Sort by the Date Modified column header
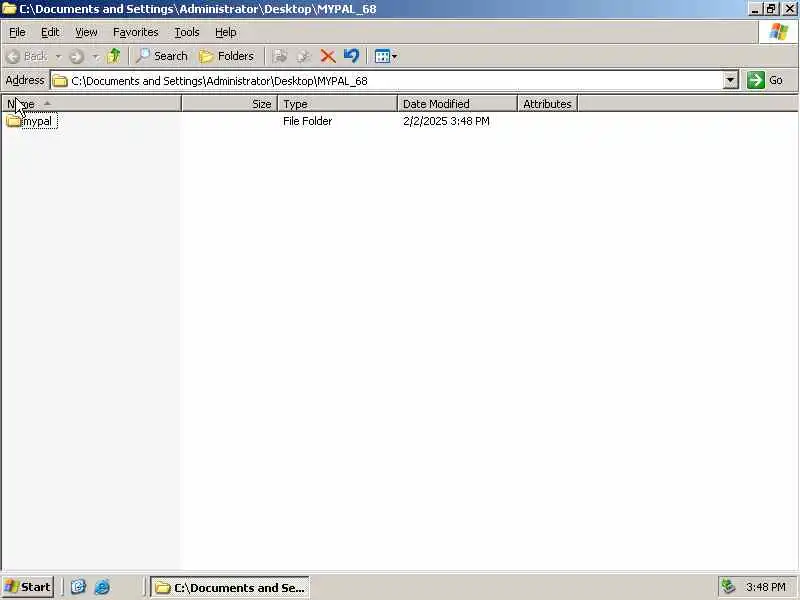Screen dimensions: 800x600 pos(457,104)
